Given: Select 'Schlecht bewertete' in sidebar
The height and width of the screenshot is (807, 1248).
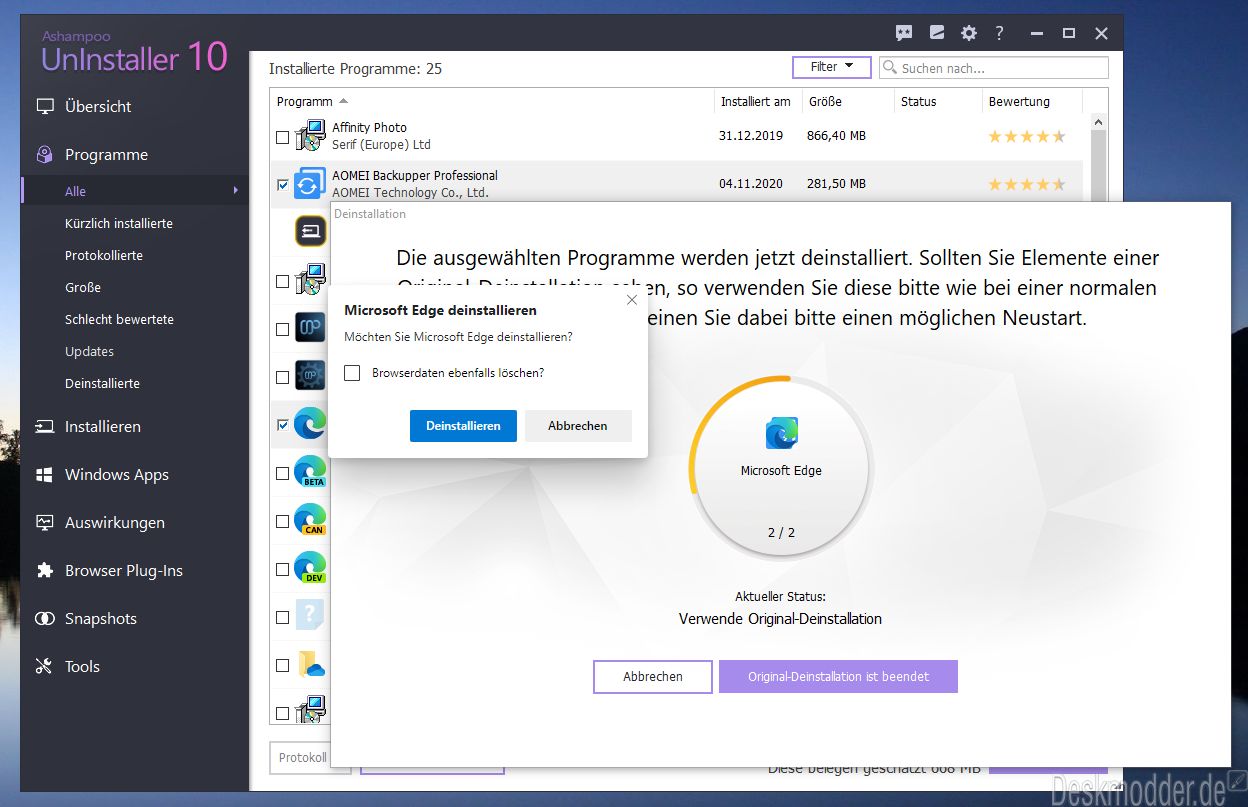Looking at the screenshot, I should (119, 319).
